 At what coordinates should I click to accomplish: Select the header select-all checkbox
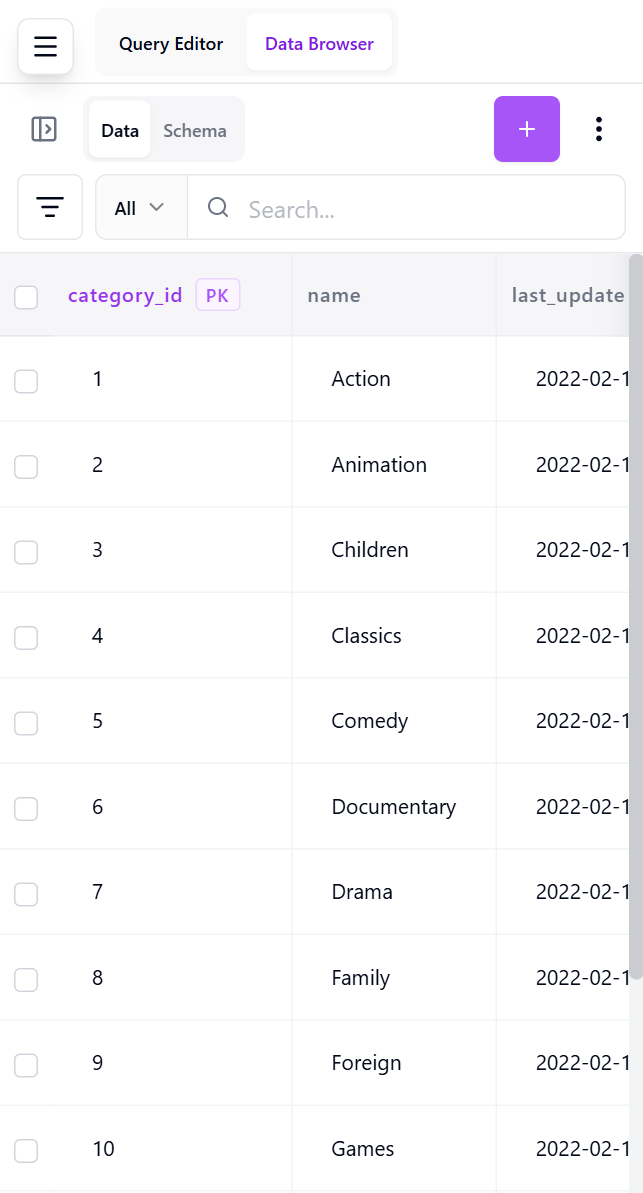[x=26, y=296]
